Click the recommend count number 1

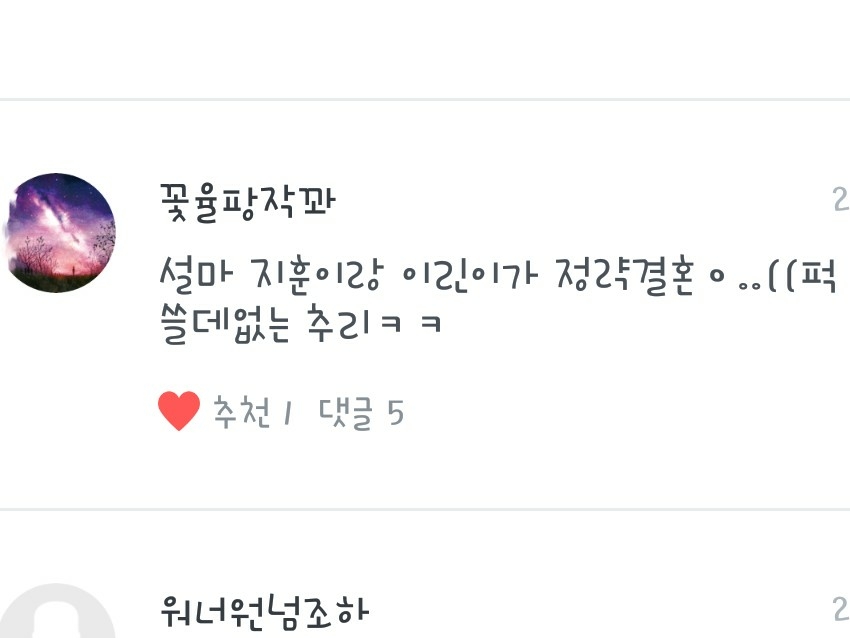[288, 414]
